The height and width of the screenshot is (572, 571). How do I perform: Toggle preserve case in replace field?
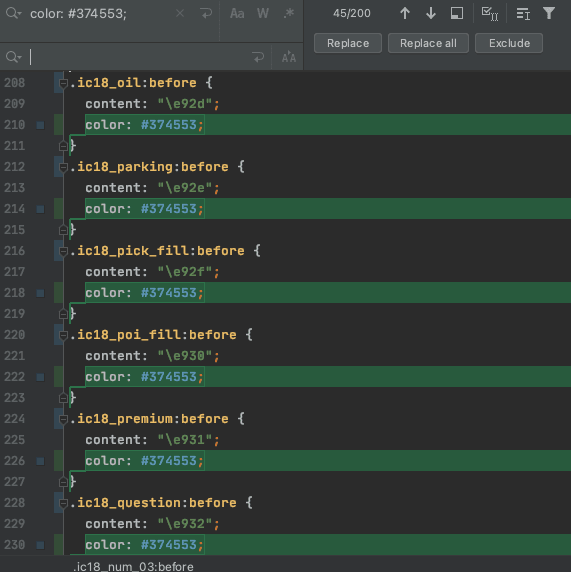tap(289, 57)
